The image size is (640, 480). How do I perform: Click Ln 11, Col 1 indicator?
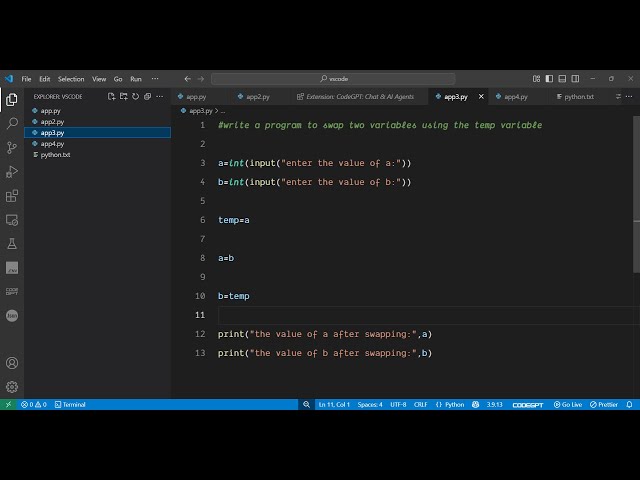334,404
